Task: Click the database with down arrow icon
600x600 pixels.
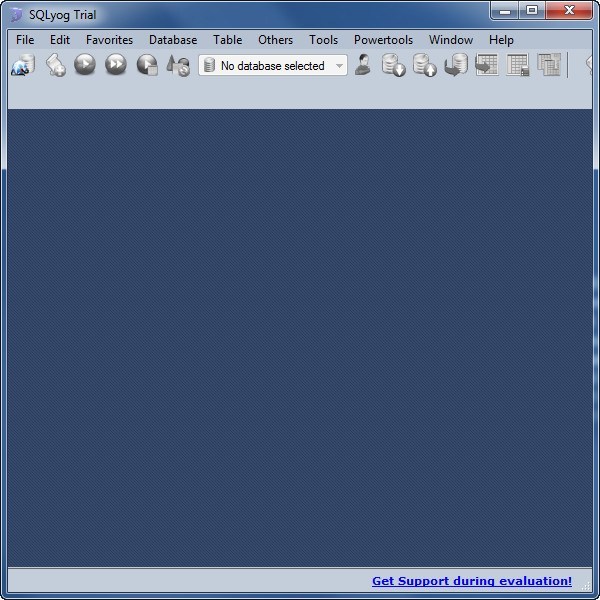Action: 394,65
